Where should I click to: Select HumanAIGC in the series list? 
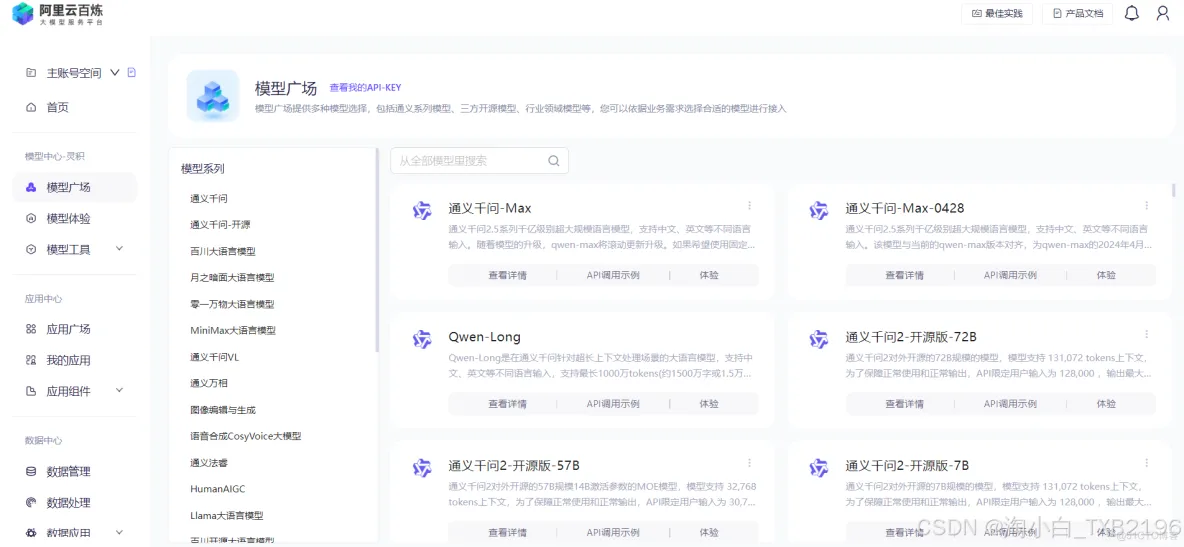tap(217, 489)
